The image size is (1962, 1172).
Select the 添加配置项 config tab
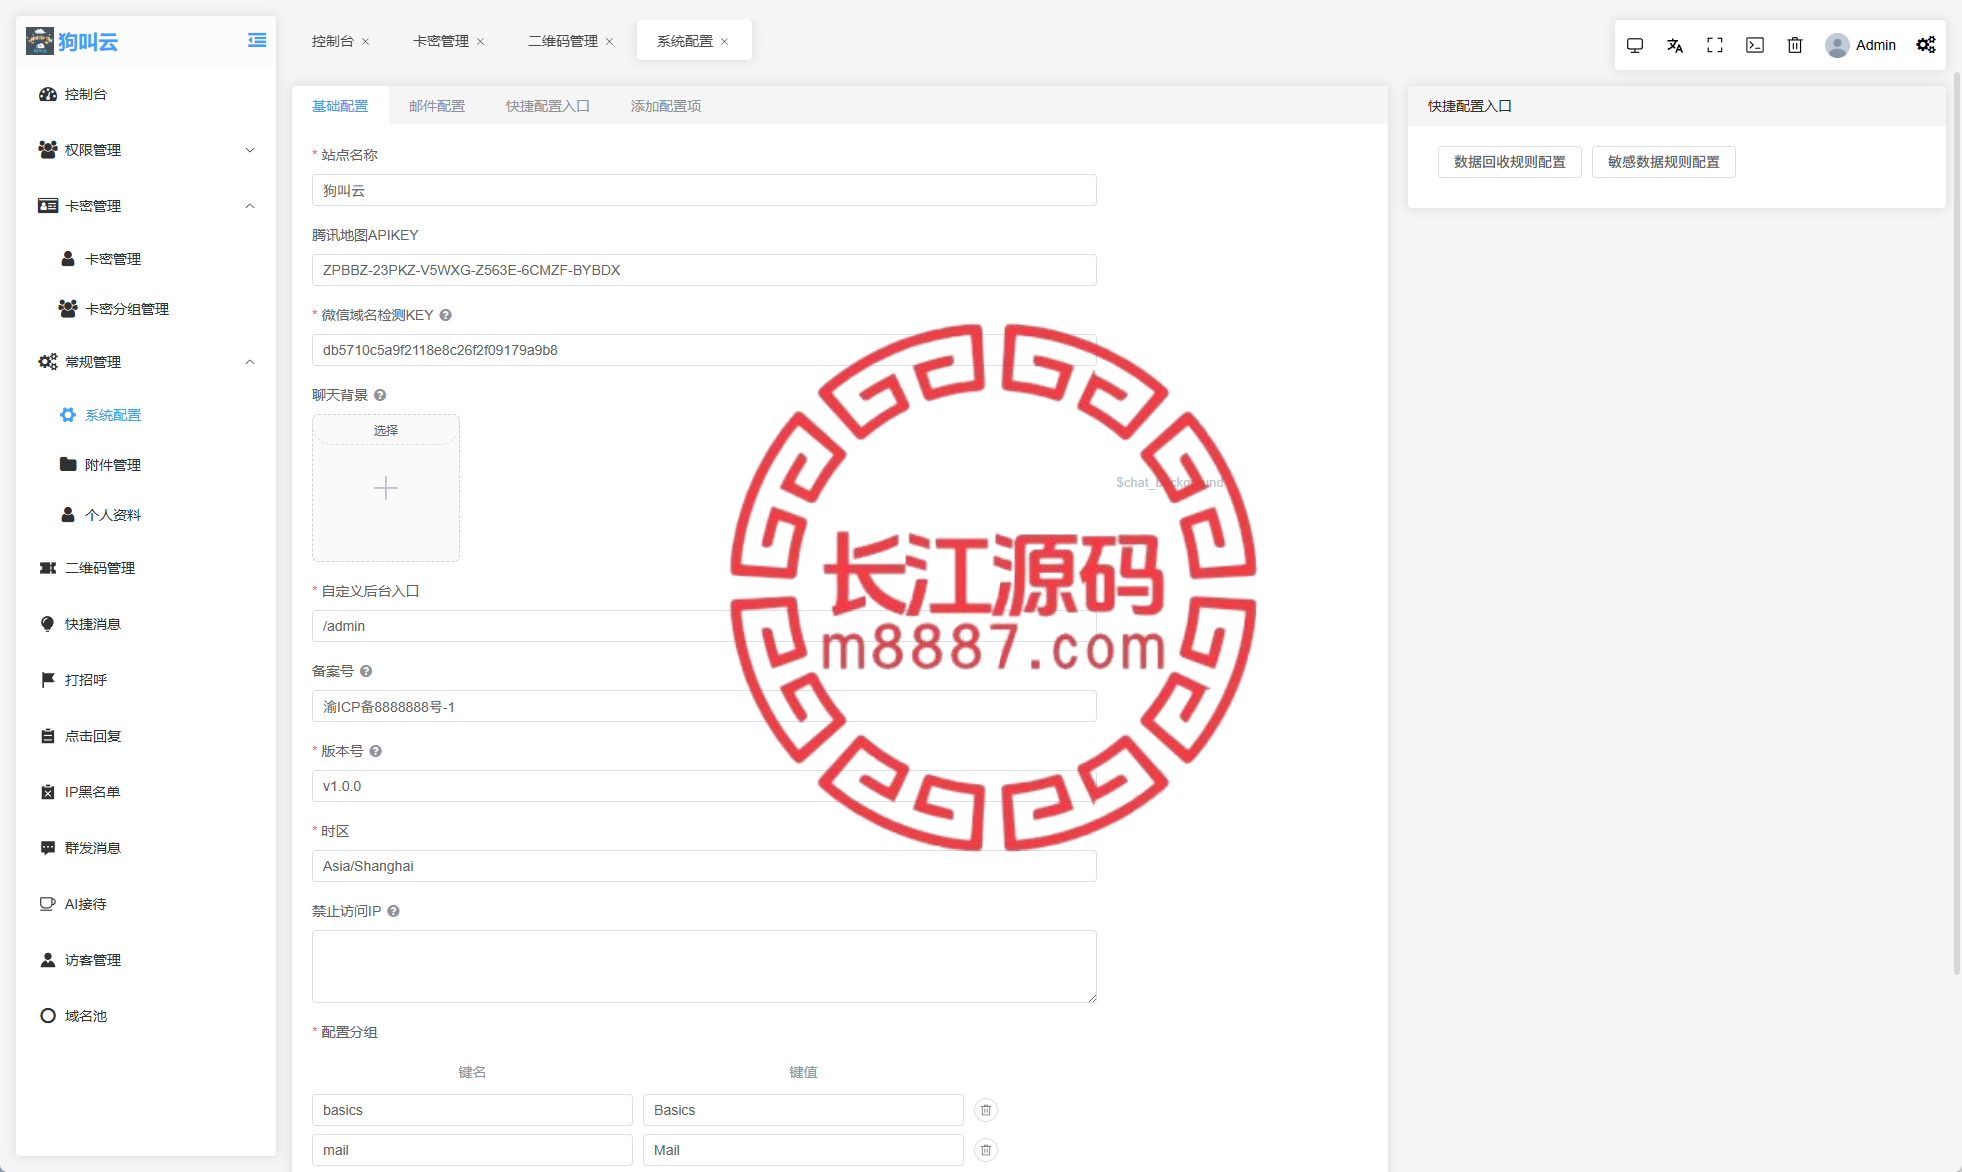[x=666, y=106]
